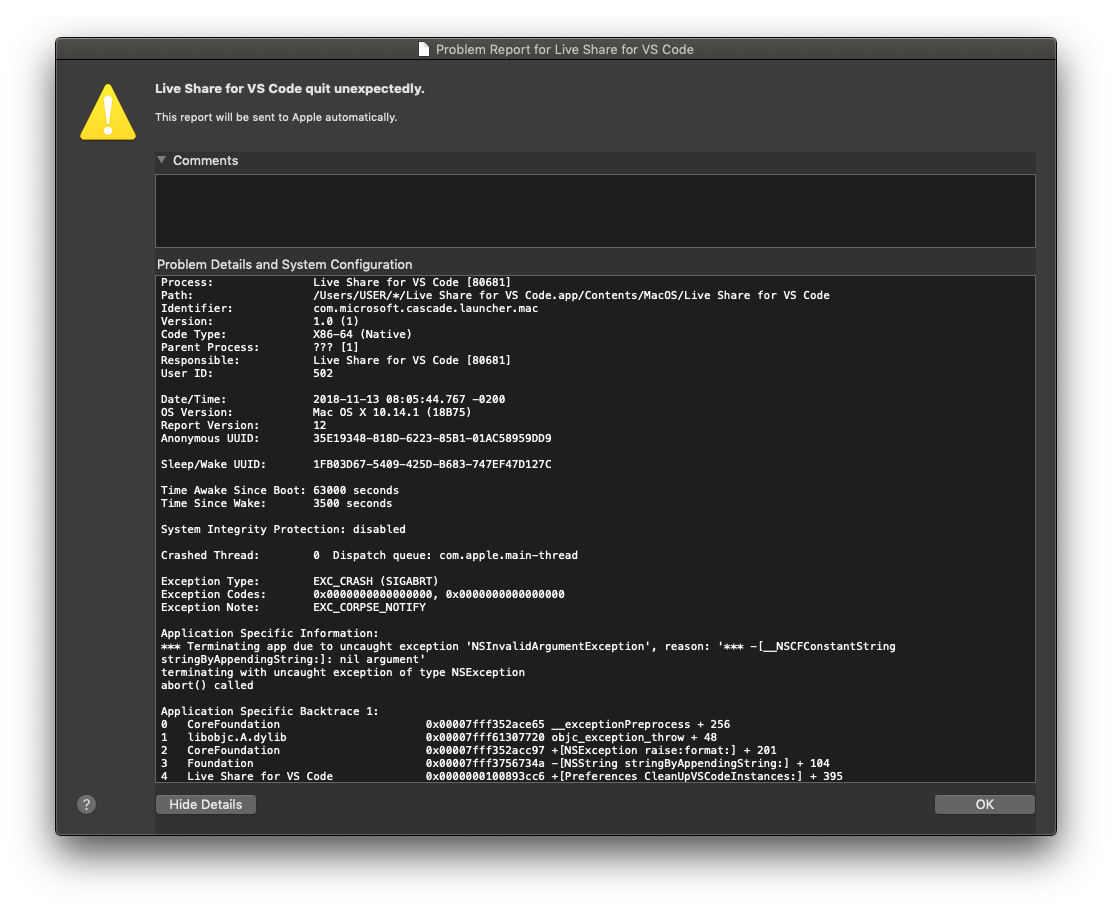
Task: Click Exception Type 'EXC_CRASH (SIGABRT)'
Action: point(376,581)
